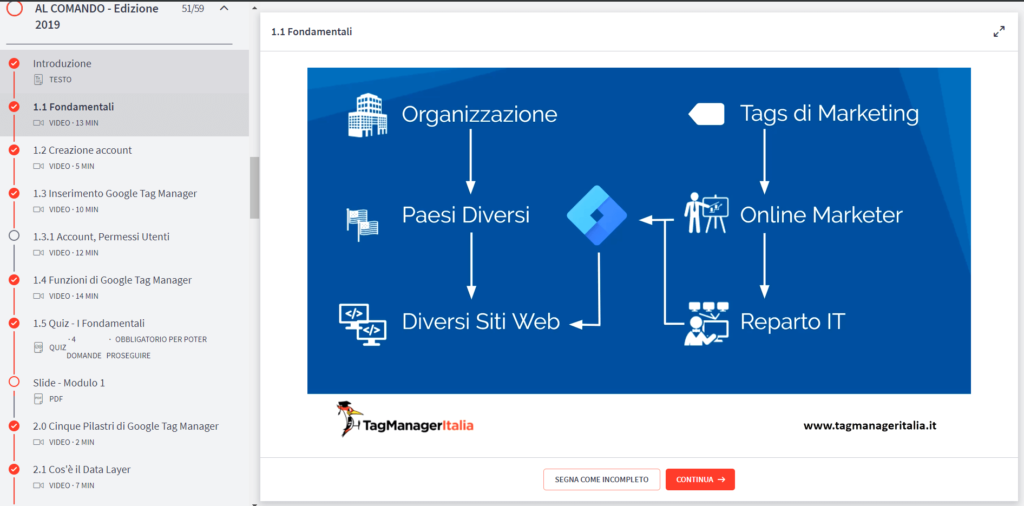Open lesson 1.3 Inserimento Google Tag Manager
This screenshot has width=1024, height=506.
coord(115,193)
